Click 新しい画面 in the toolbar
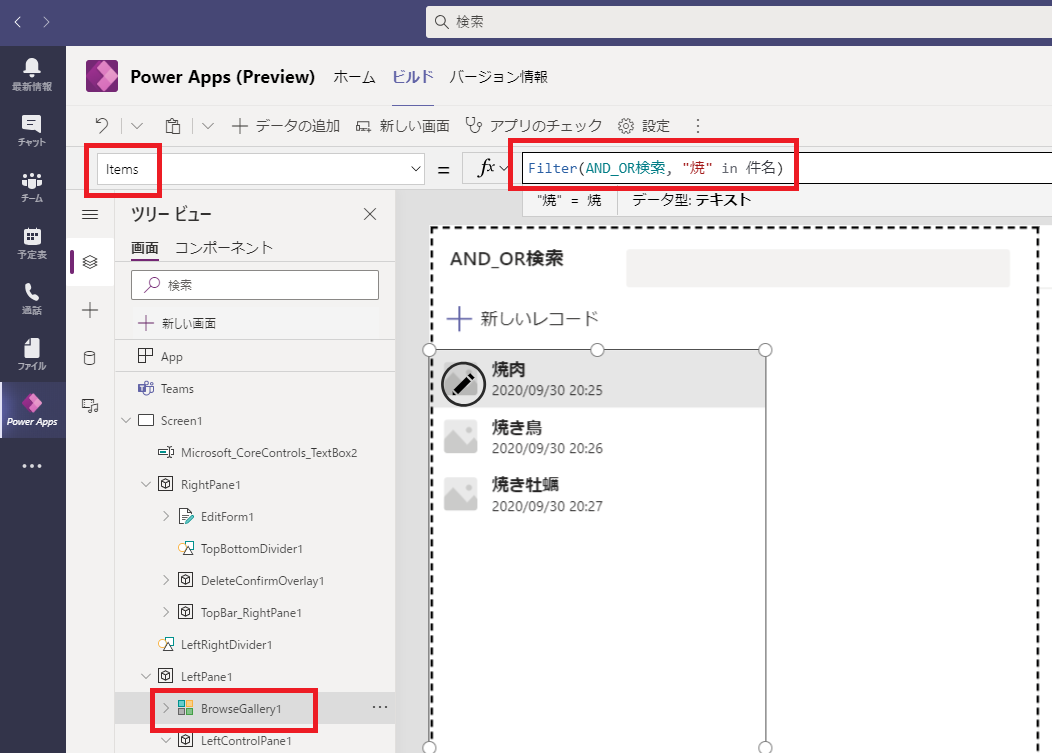 (x=403, y=126)
